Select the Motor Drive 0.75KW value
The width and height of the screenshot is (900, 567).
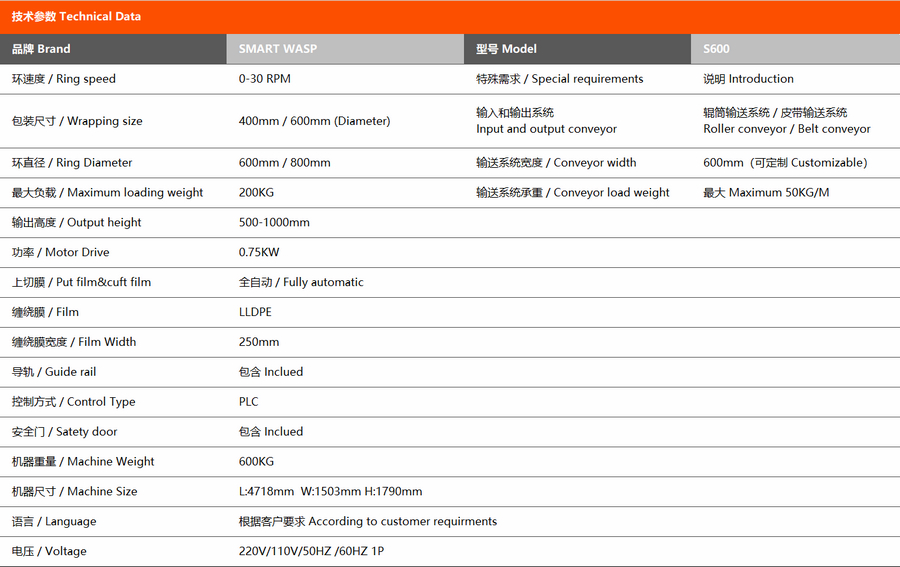[x=259, y=253]
